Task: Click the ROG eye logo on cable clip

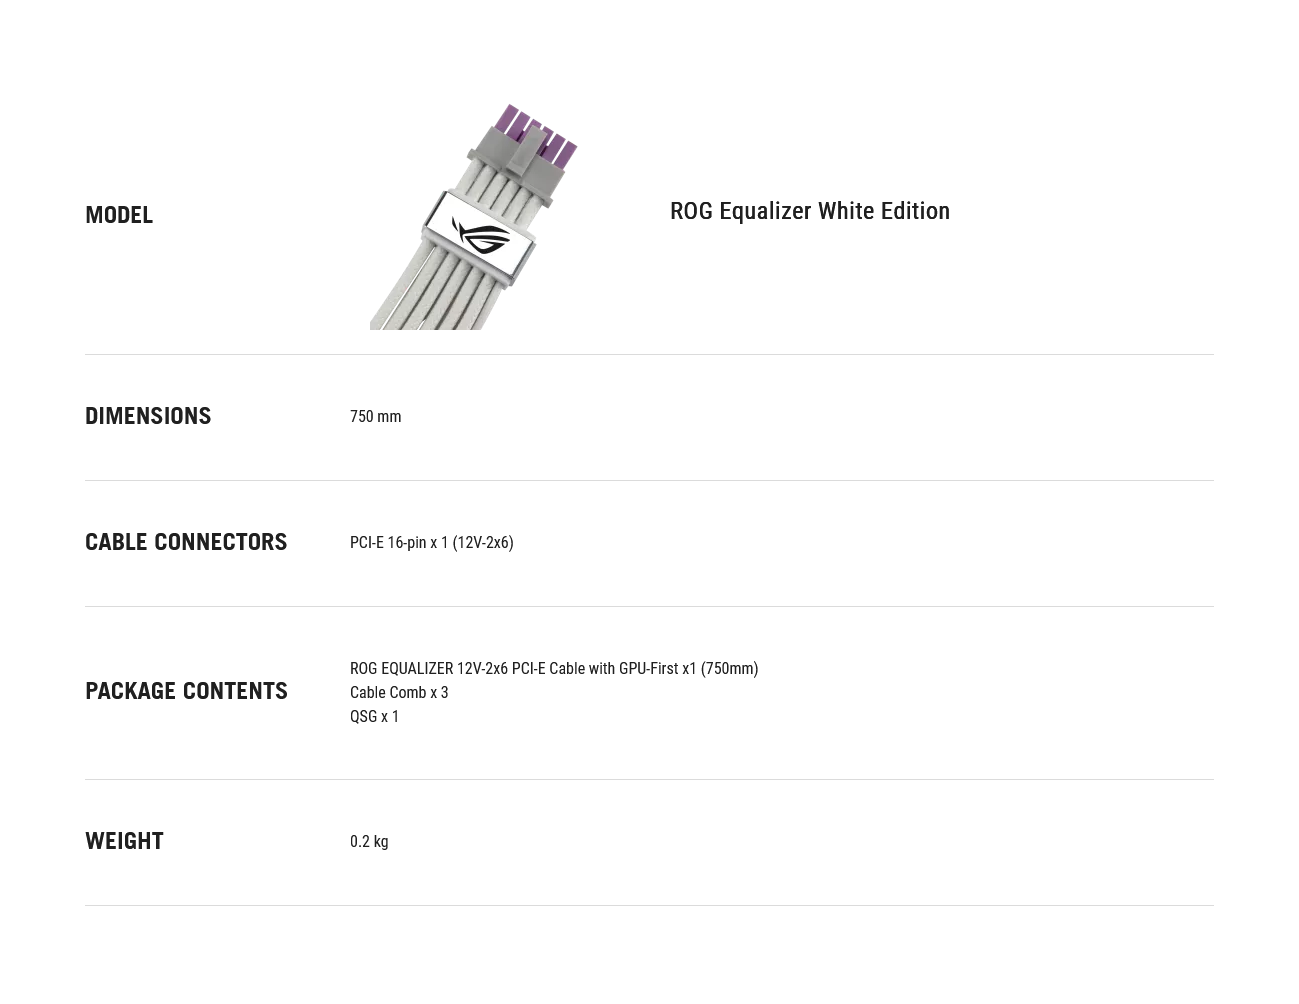Action: tap(481, 236)
